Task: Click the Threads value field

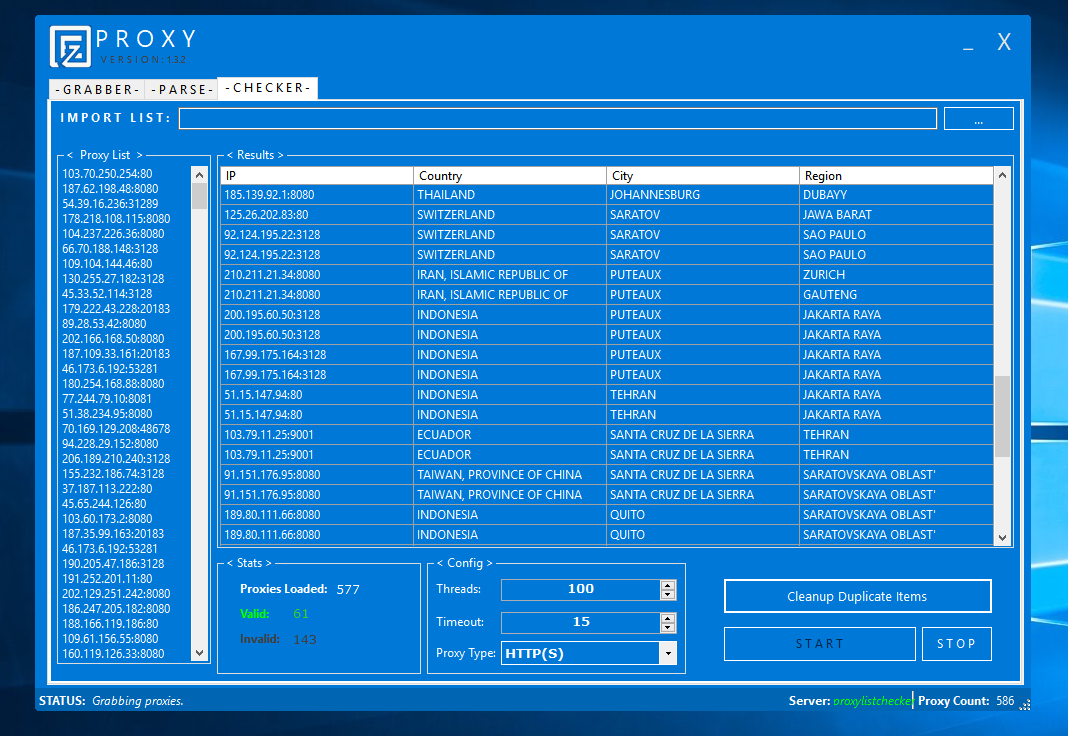Action: click(580, 589)
